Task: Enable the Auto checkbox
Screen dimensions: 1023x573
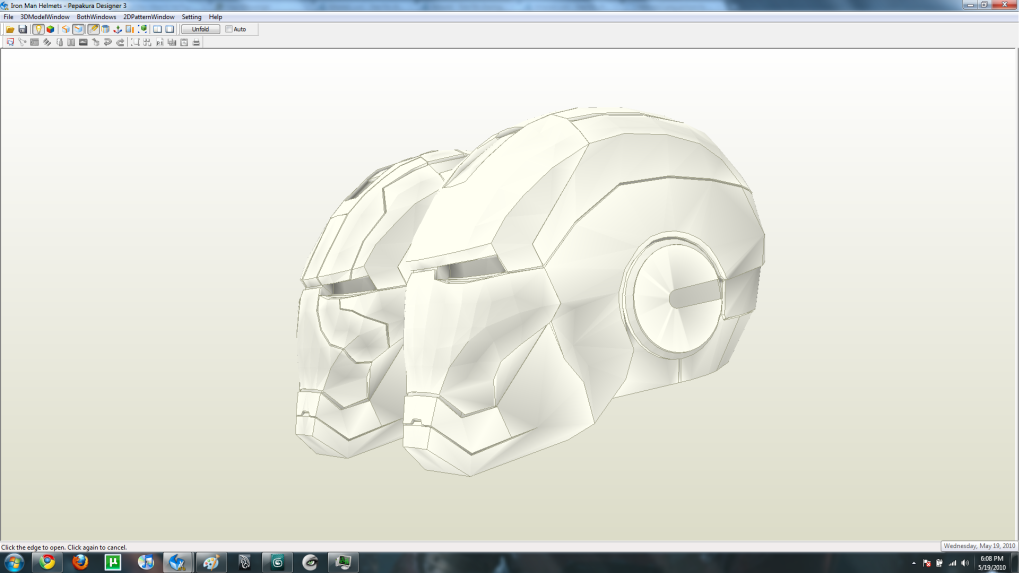Action: pos(229,29)
